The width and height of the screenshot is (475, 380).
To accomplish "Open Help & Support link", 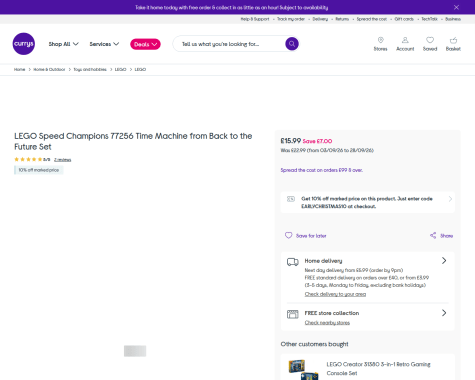I will click(x=255, y=19).
